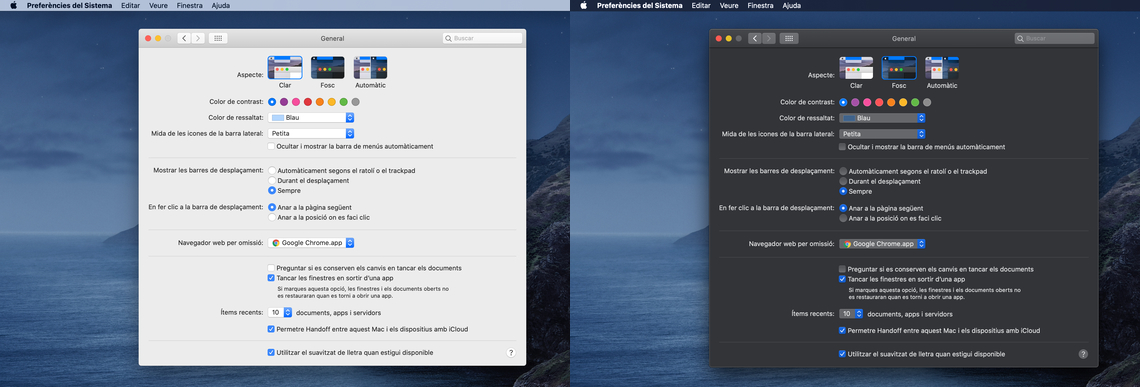Open Google Chrome.app browser dropdown, dark window

pos(882,244)
